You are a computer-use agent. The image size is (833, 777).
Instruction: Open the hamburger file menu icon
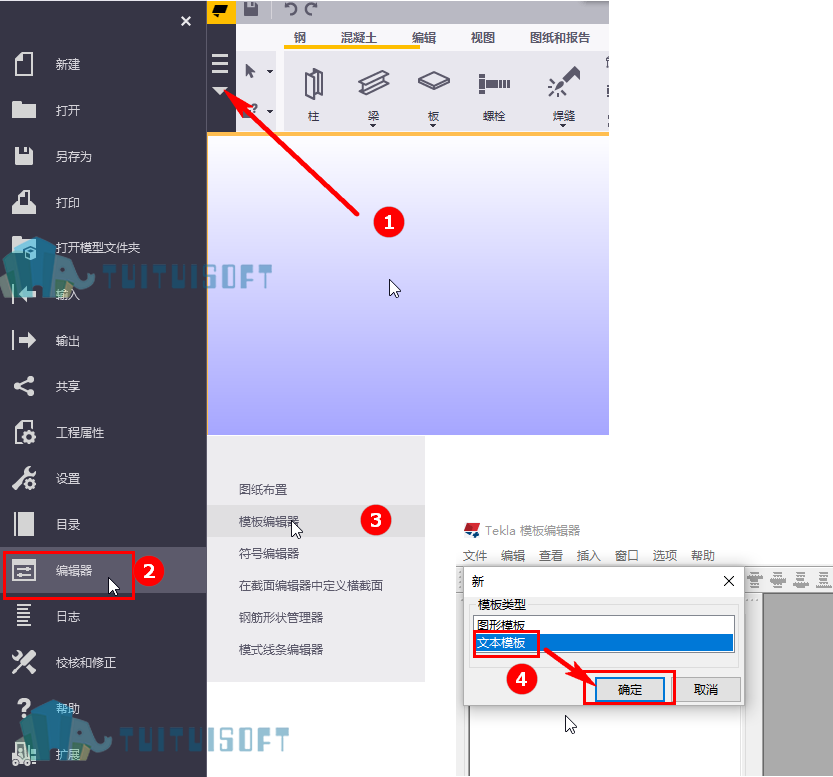(x=220, y=63)
